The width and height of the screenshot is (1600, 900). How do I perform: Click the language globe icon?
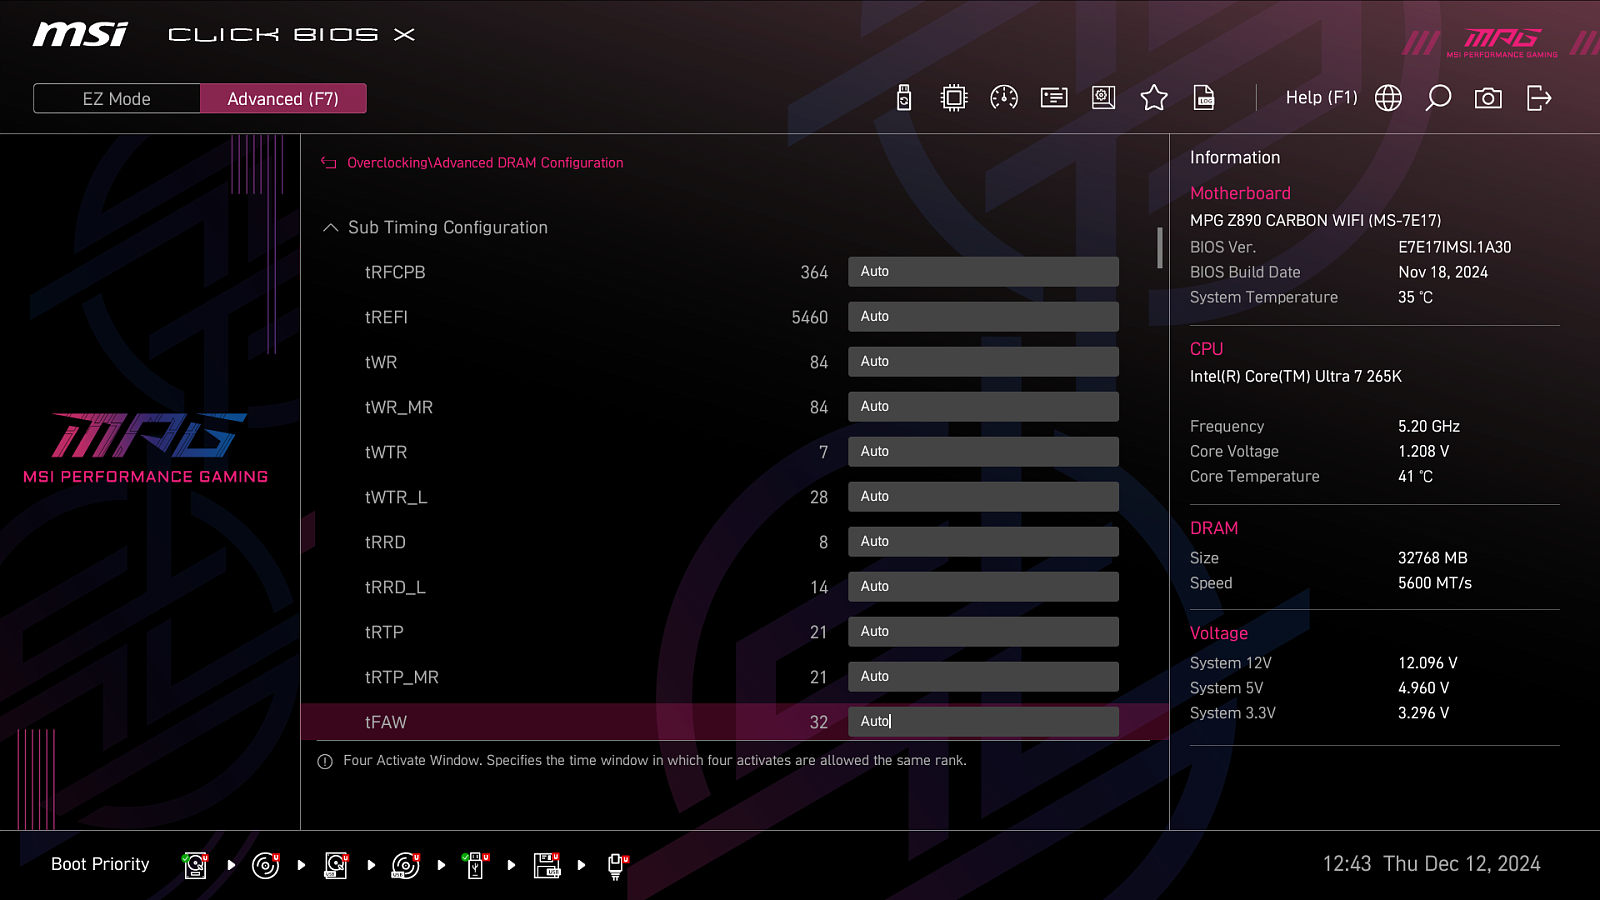click(1388, 98)
